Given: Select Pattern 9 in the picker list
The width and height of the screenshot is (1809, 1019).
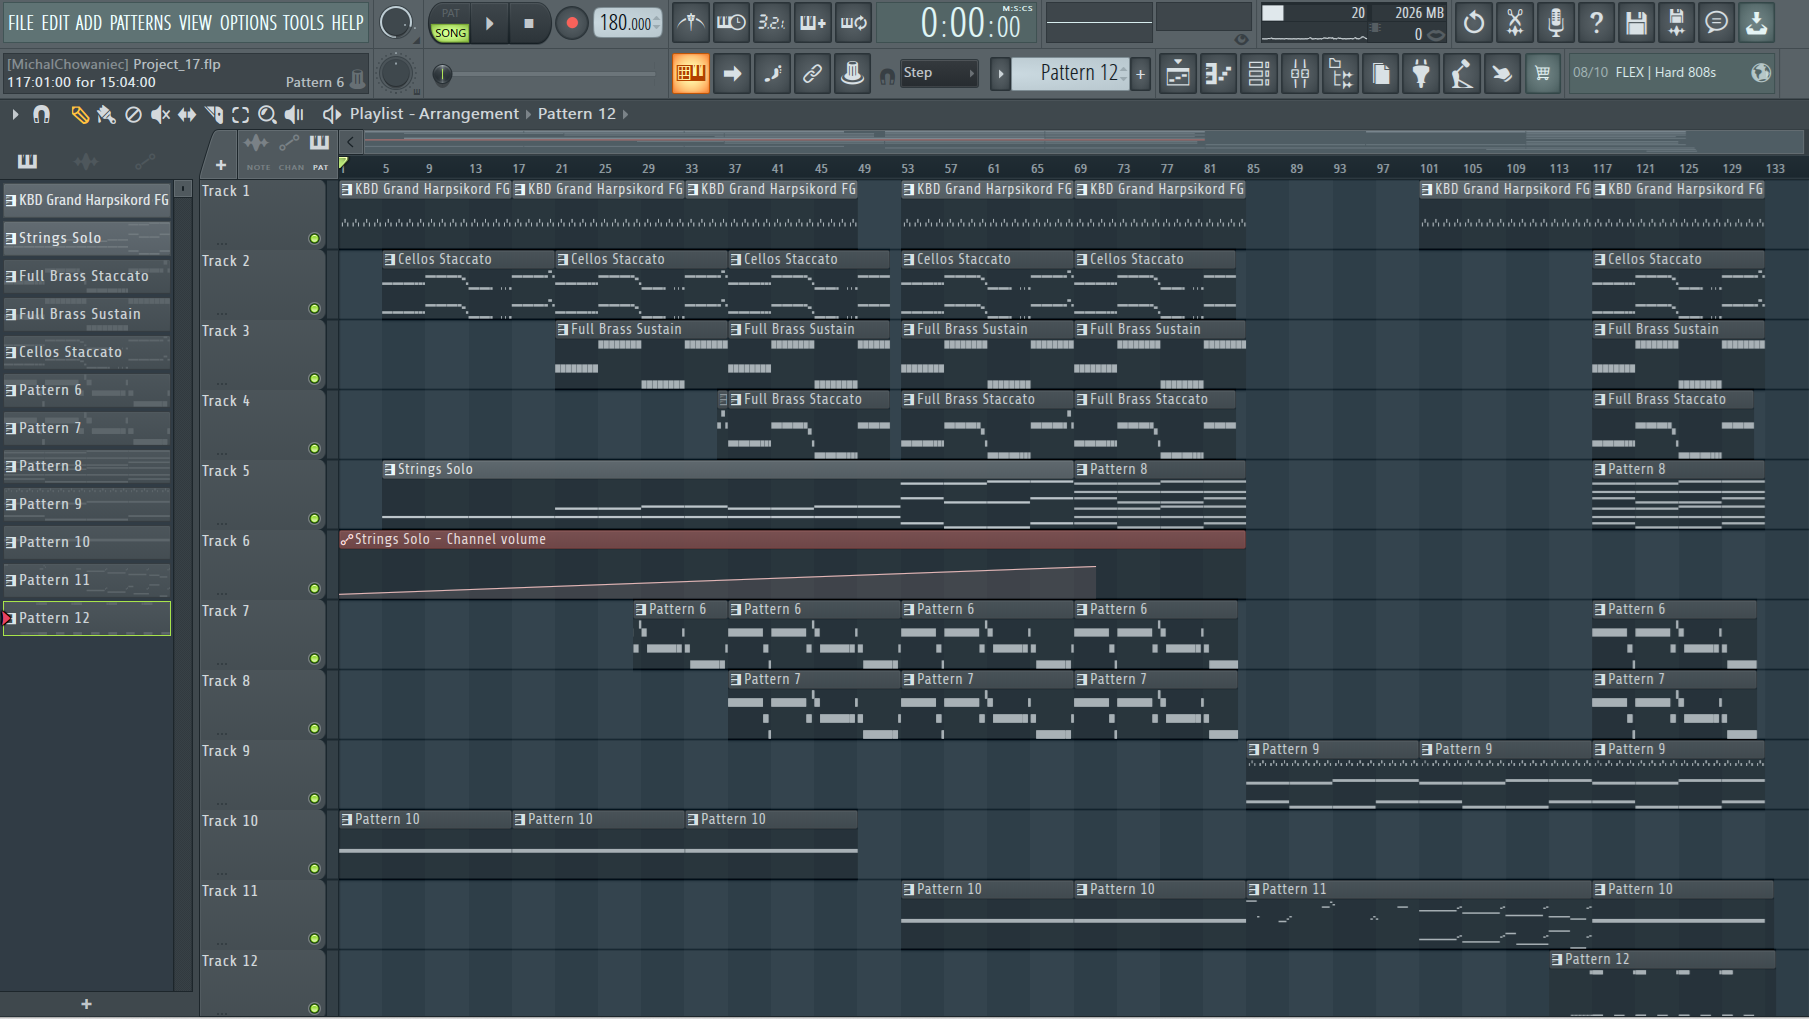Looking at the screenshot, I should [x=87, y=504].
